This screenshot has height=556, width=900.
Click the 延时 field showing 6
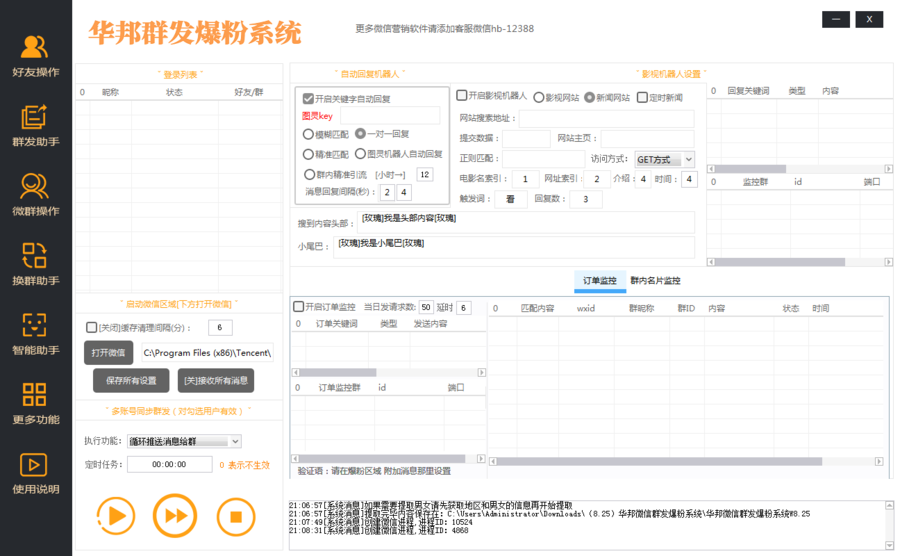(x=463, y=308)
